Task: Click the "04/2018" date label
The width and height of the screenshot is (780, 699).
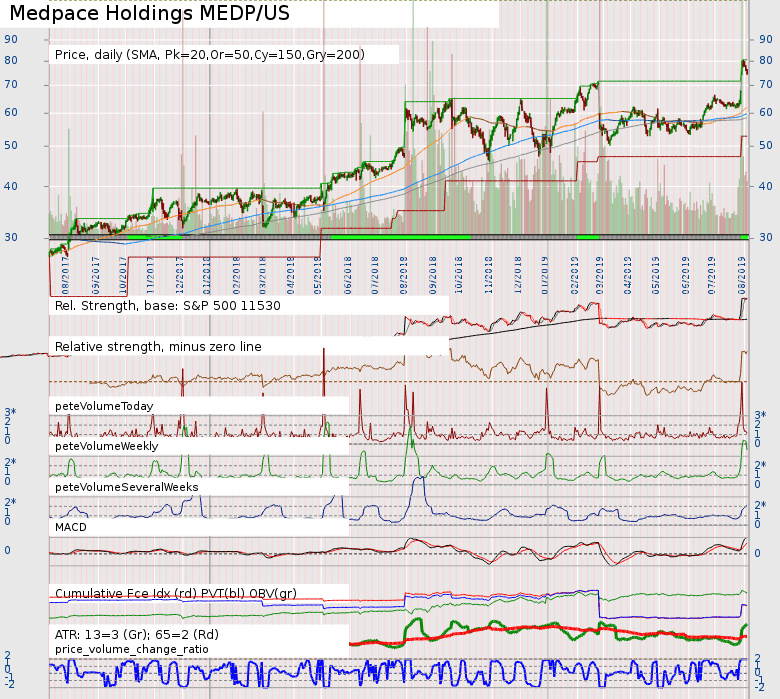Action: [291, 275]
